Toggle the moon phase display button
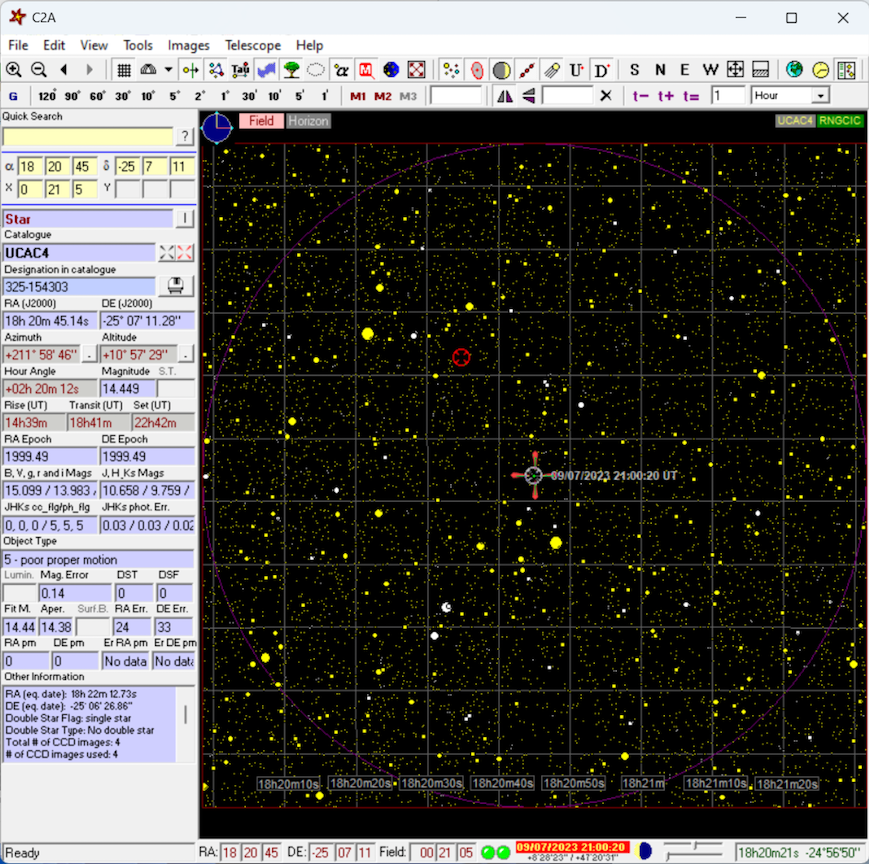The image size is (869, 864). [501, 70]
